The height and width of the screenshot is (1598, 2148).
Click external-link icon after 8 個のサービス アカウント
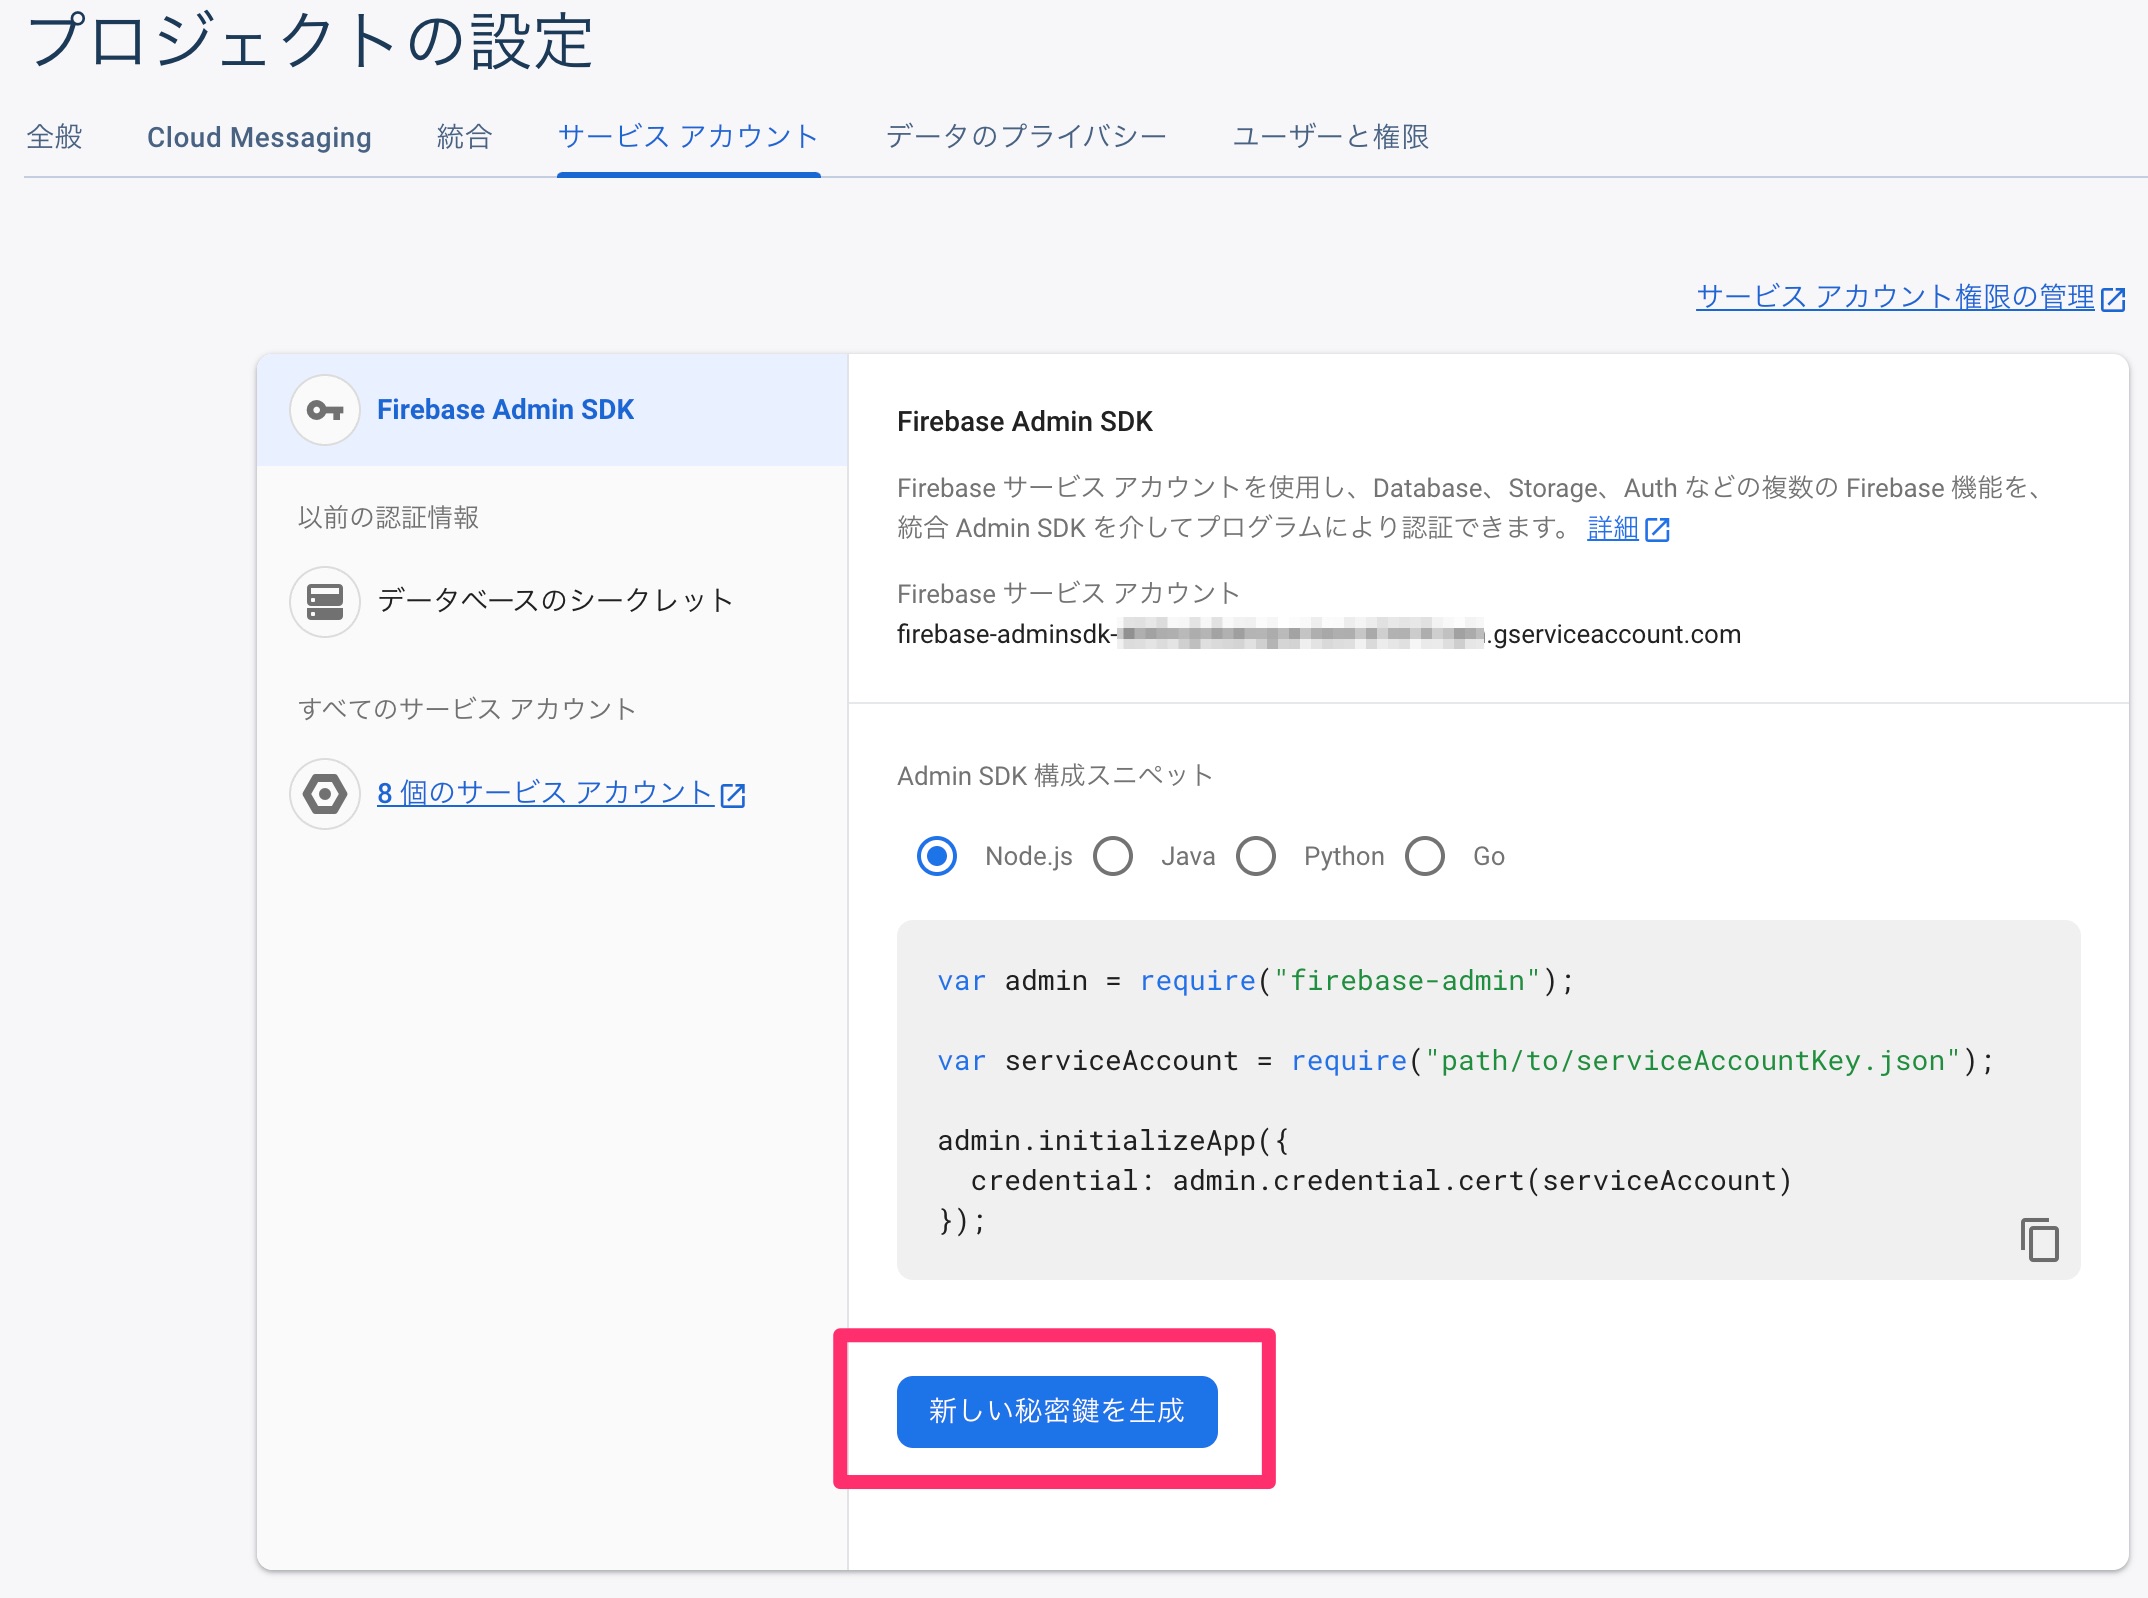click(x=733, y=795)
